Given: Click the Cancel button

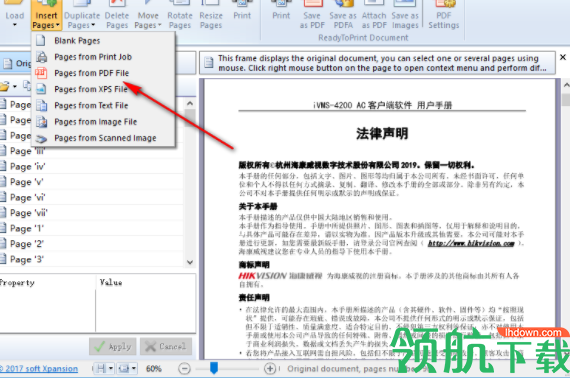Looking at the screenshot, I should click(x=166, y=347).
